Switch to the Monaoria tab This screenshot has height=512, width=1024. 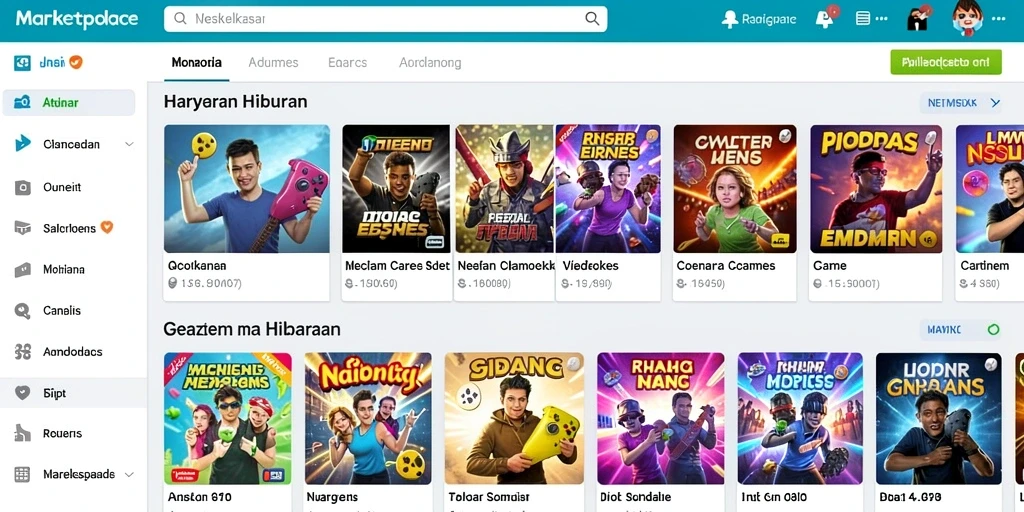tap(197, 63)
